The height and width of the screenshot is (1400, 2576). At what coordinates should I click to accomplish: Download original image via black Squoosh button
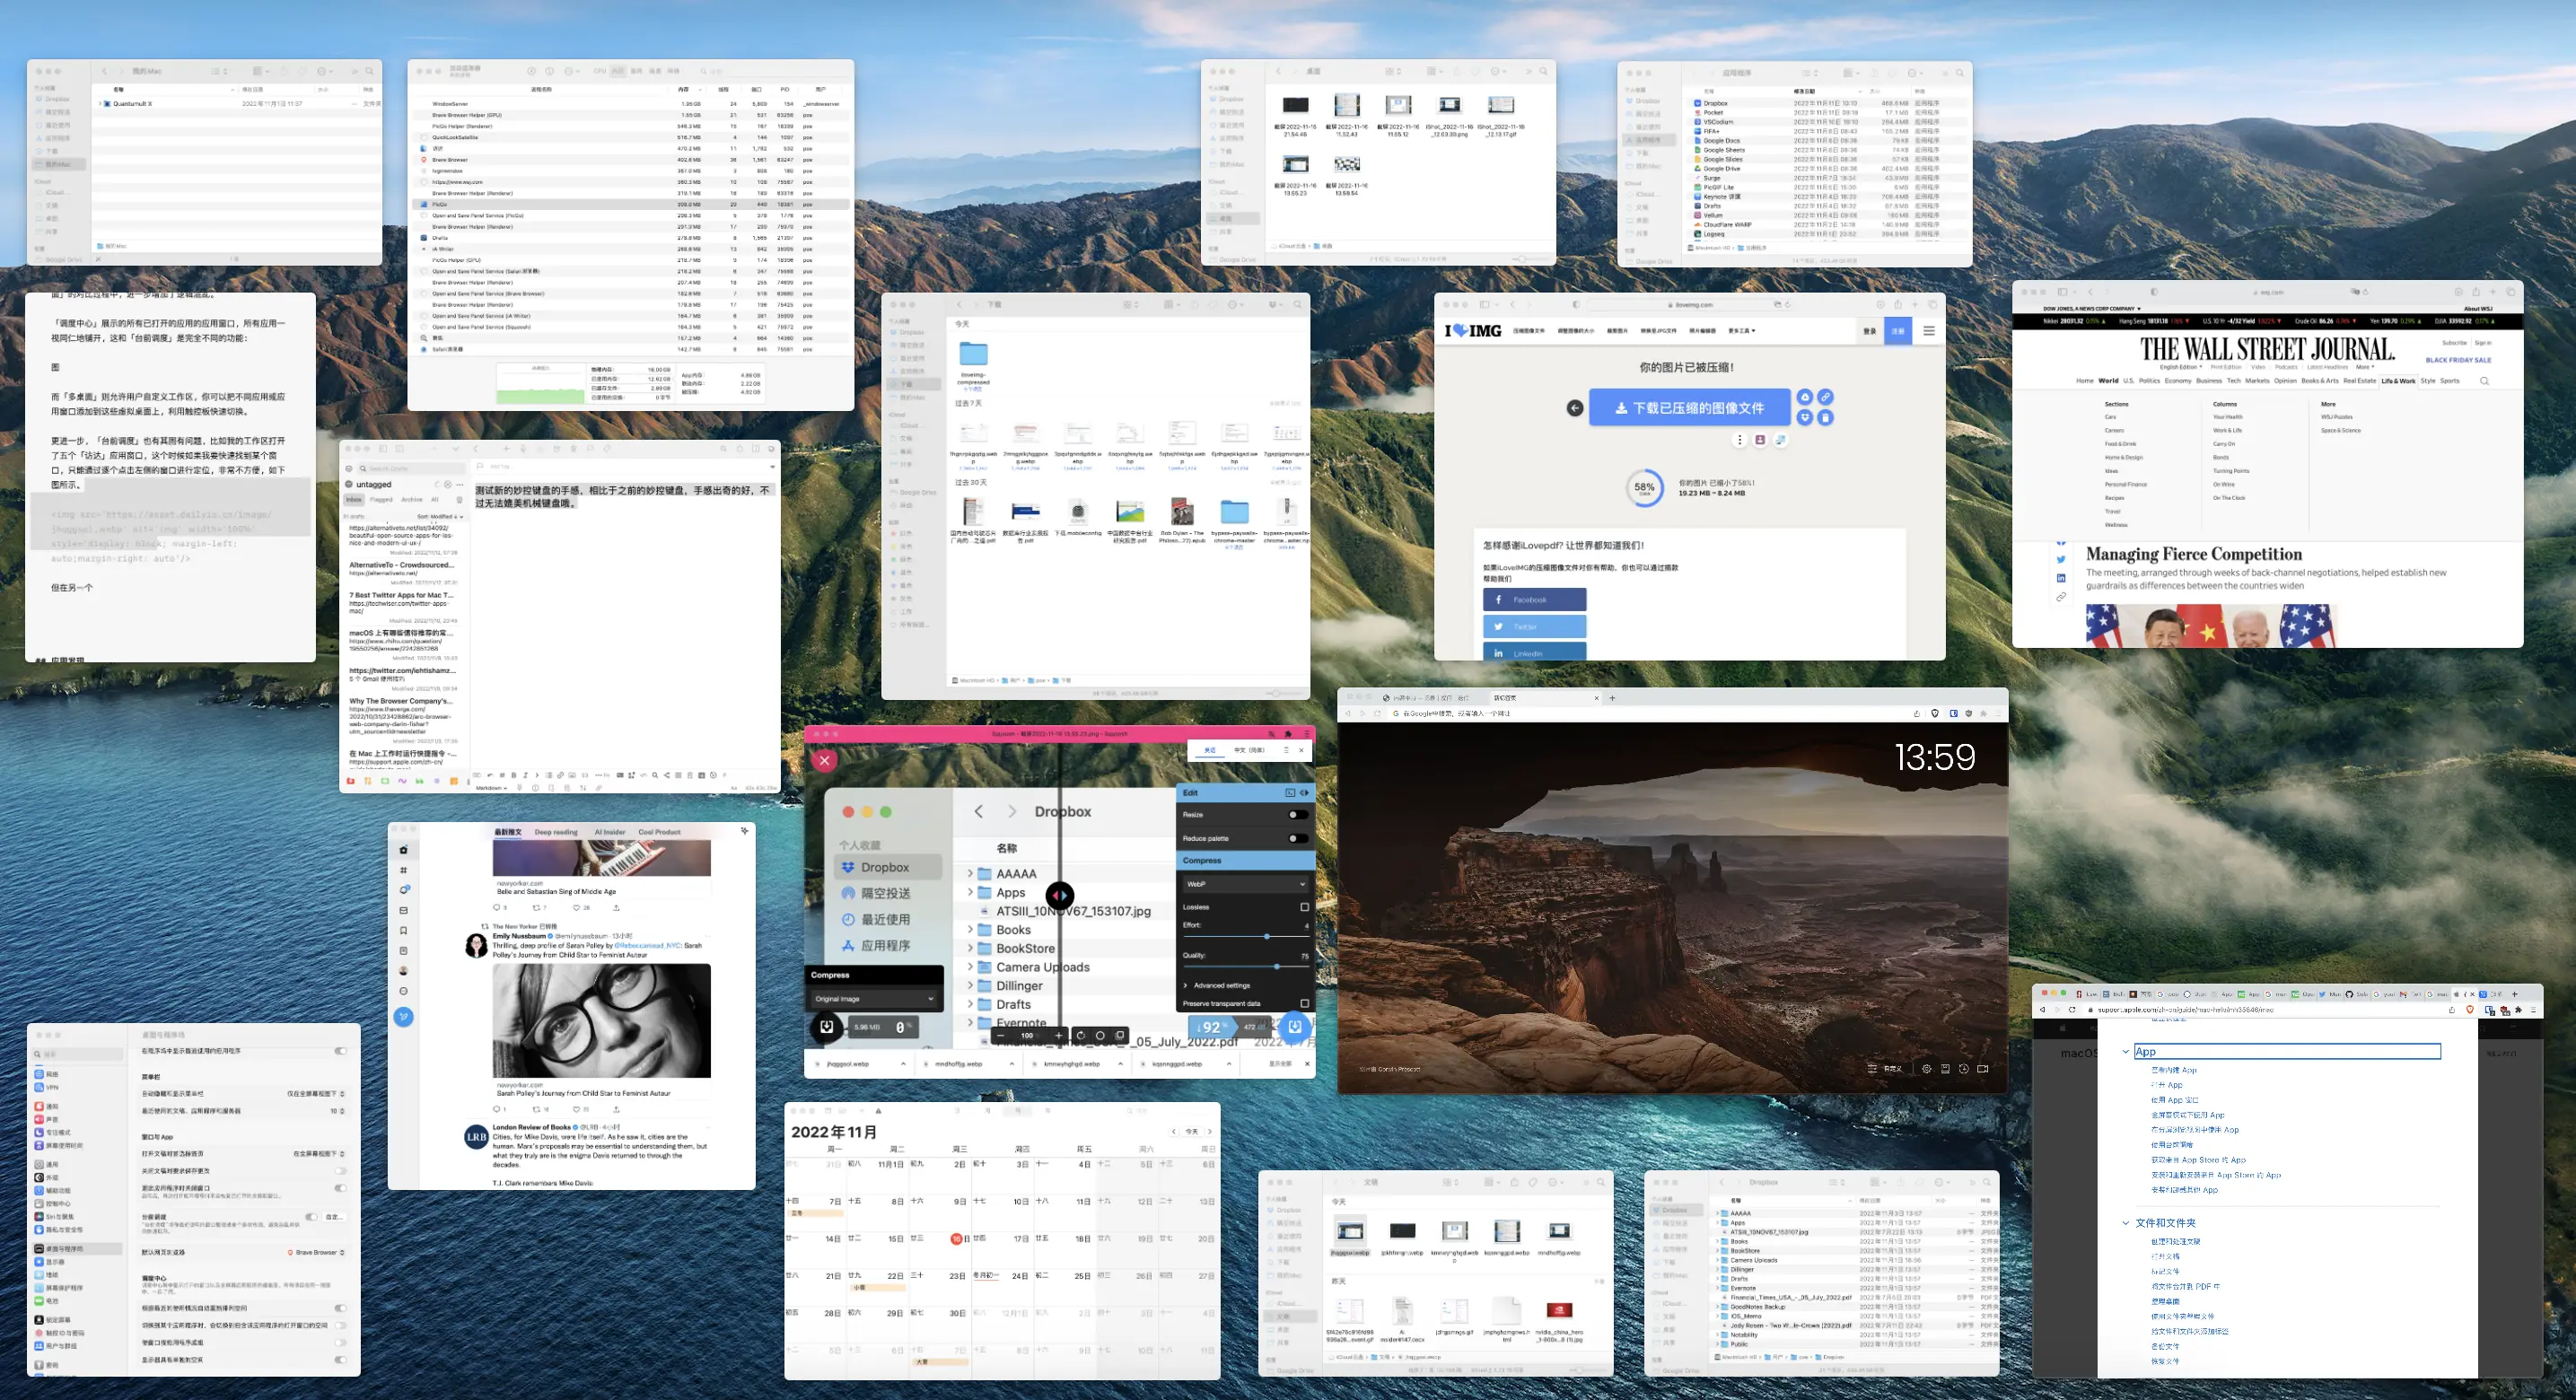click(827, 1026)
